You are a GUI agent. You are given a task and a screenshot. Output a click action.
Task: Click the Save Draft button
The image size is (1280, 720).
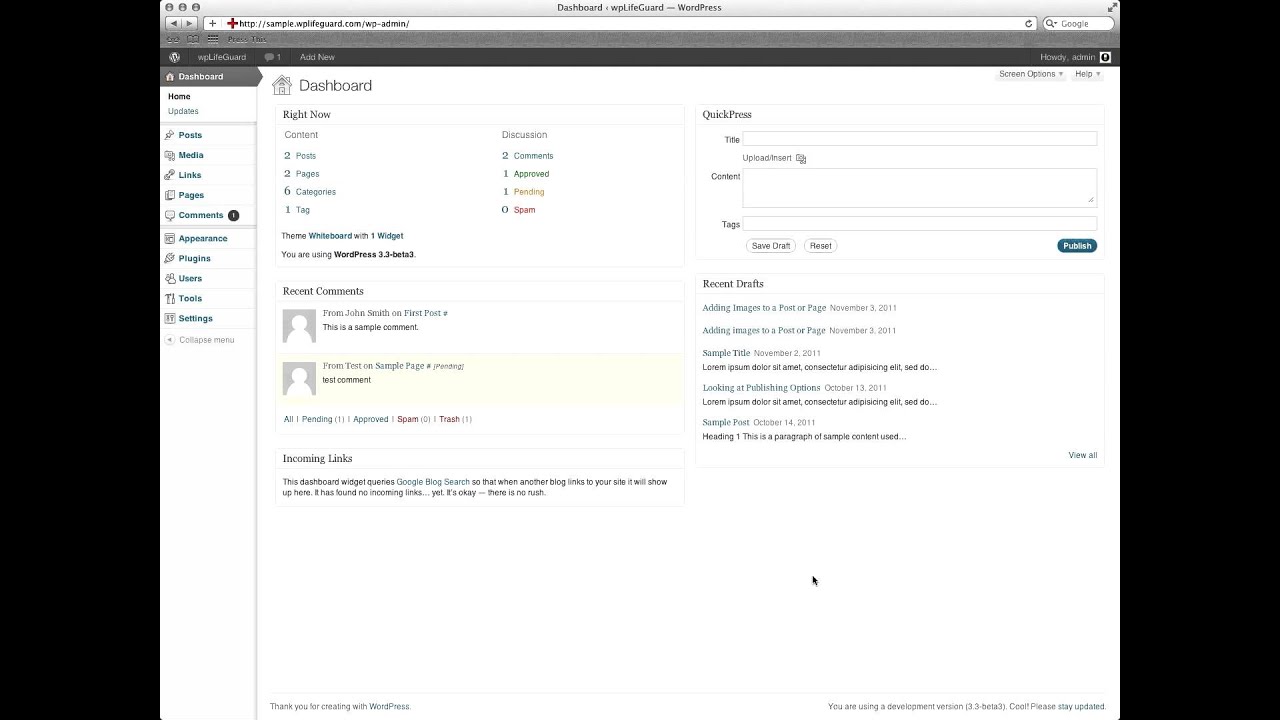click(771, 245)
